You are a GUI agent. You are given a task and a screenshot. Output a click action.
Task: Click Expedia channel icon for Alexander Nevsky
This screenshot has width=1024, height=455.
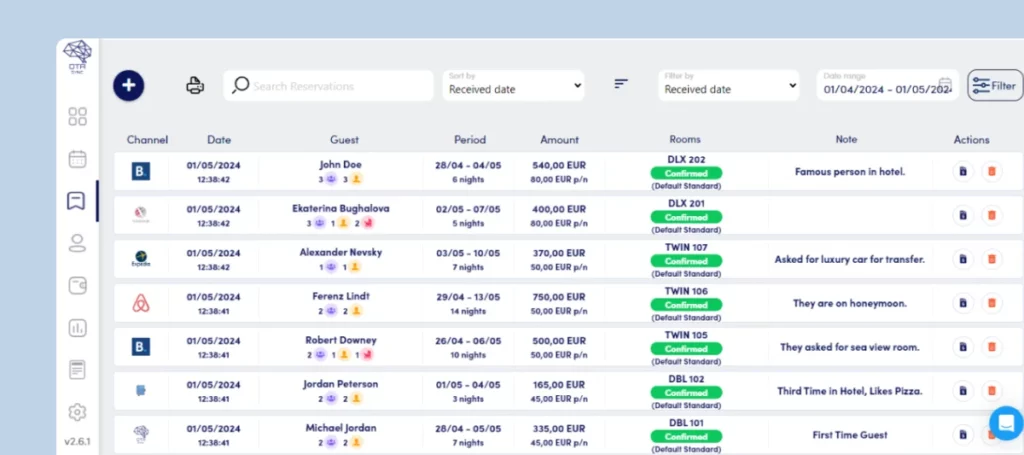coord(141,259)
